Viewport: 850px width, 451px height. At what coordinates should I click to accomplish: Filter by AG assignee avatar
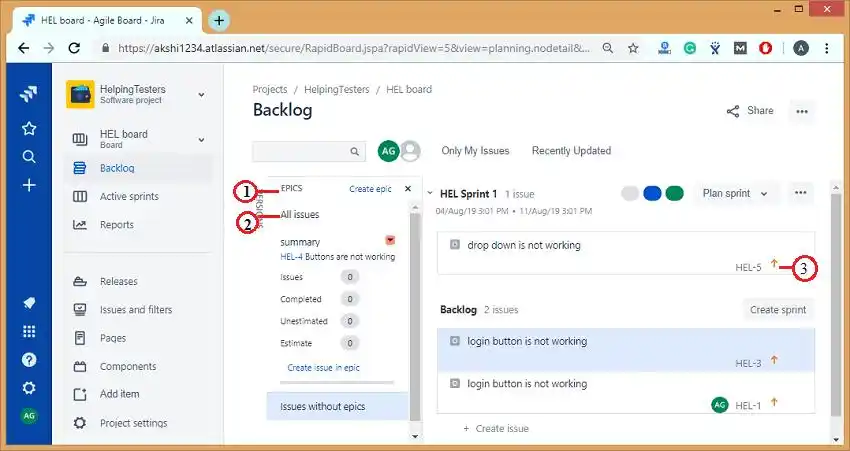point(388,151)
